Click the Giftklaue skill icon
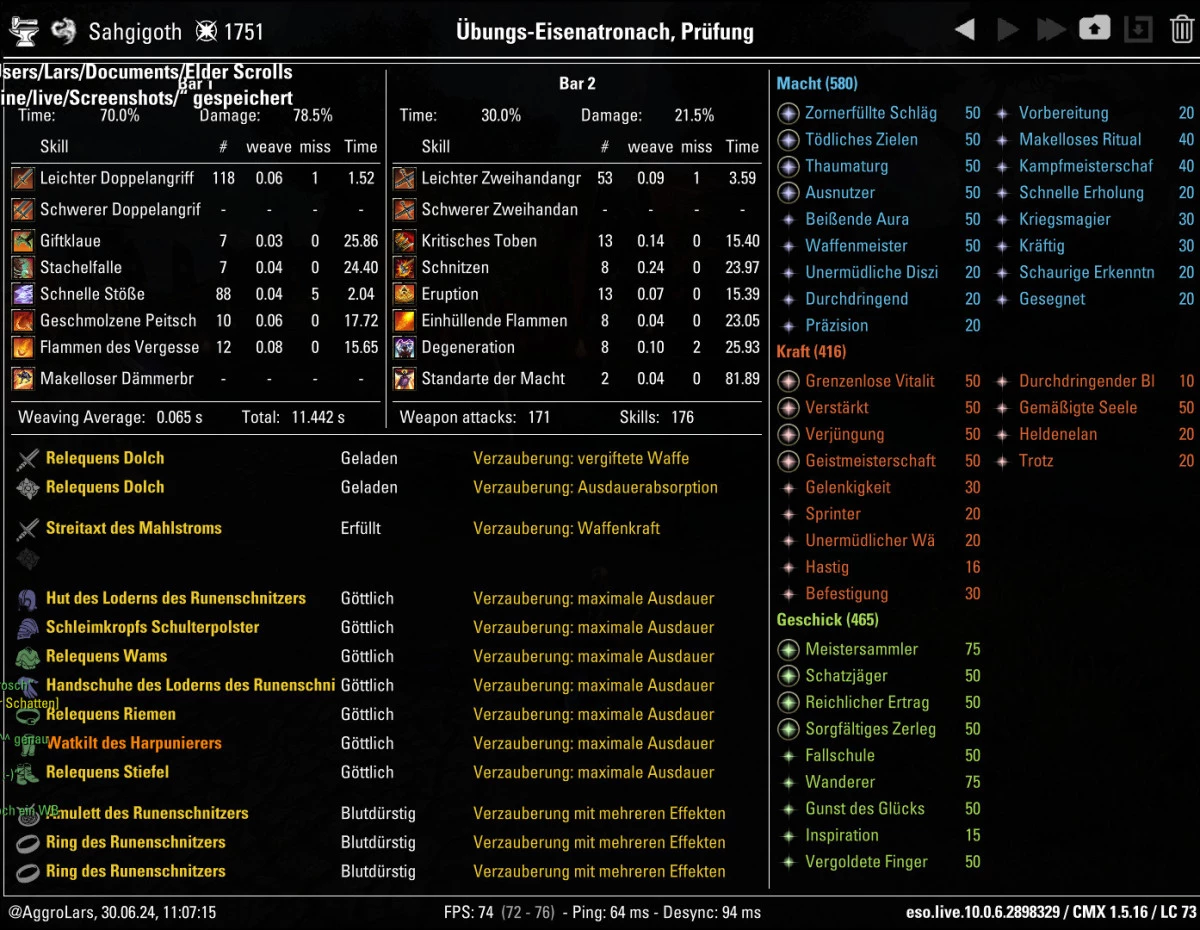Screen dimensions: 1200x930 point(23,241)
